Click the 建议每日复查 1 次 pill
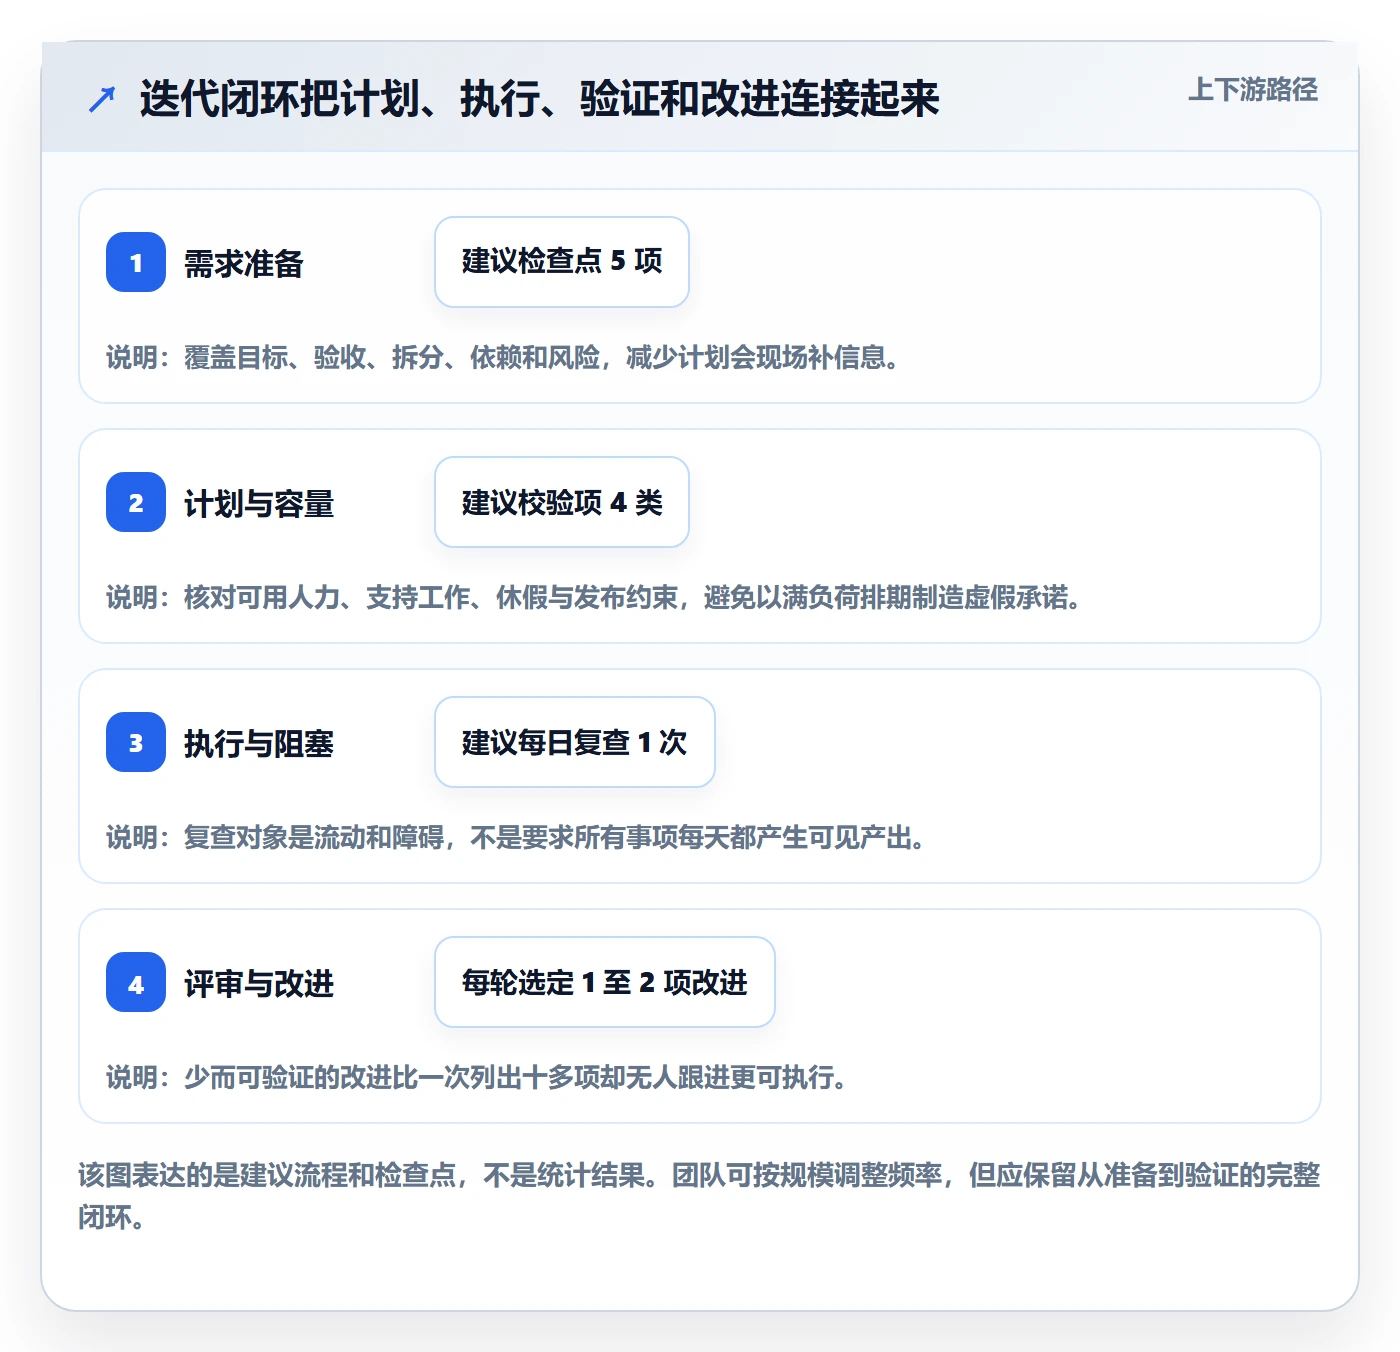1400x1352 pixels. pyautogui.click(x=575, y=742)
